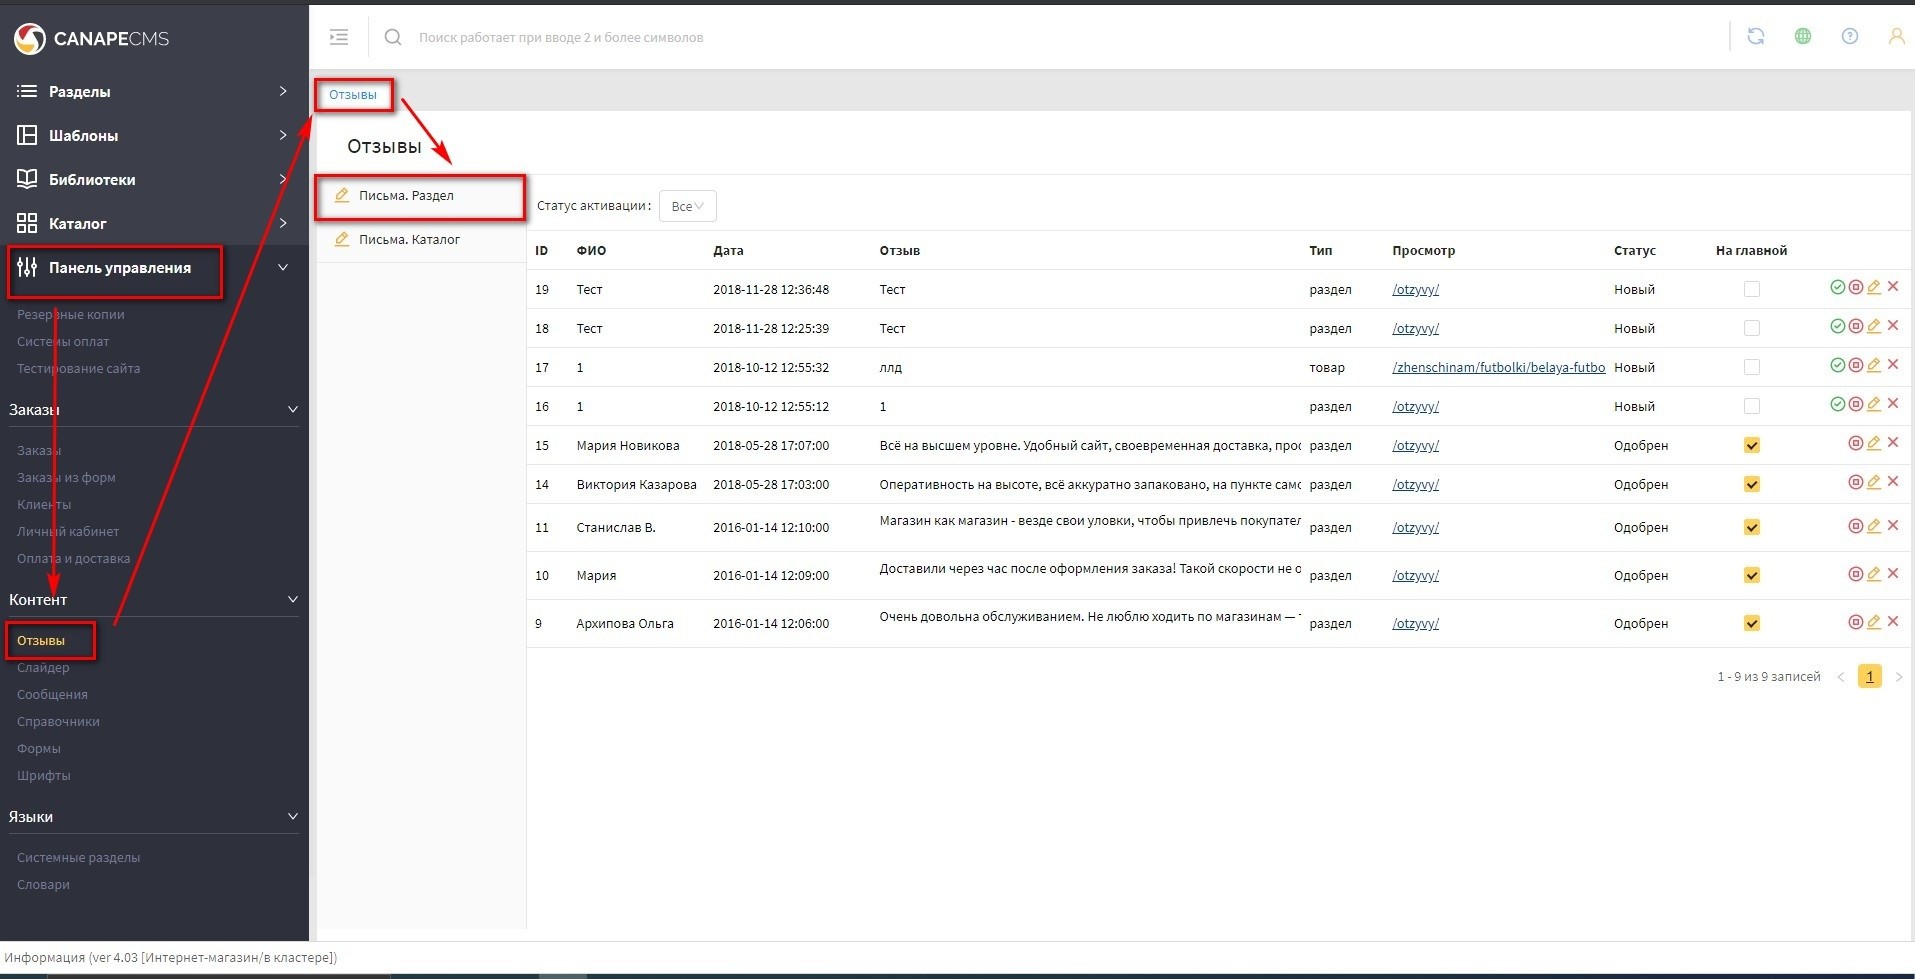Viewport: 1915px width, 979px height.
Task: Go to page 1 in pagination
Action: 1869,677
